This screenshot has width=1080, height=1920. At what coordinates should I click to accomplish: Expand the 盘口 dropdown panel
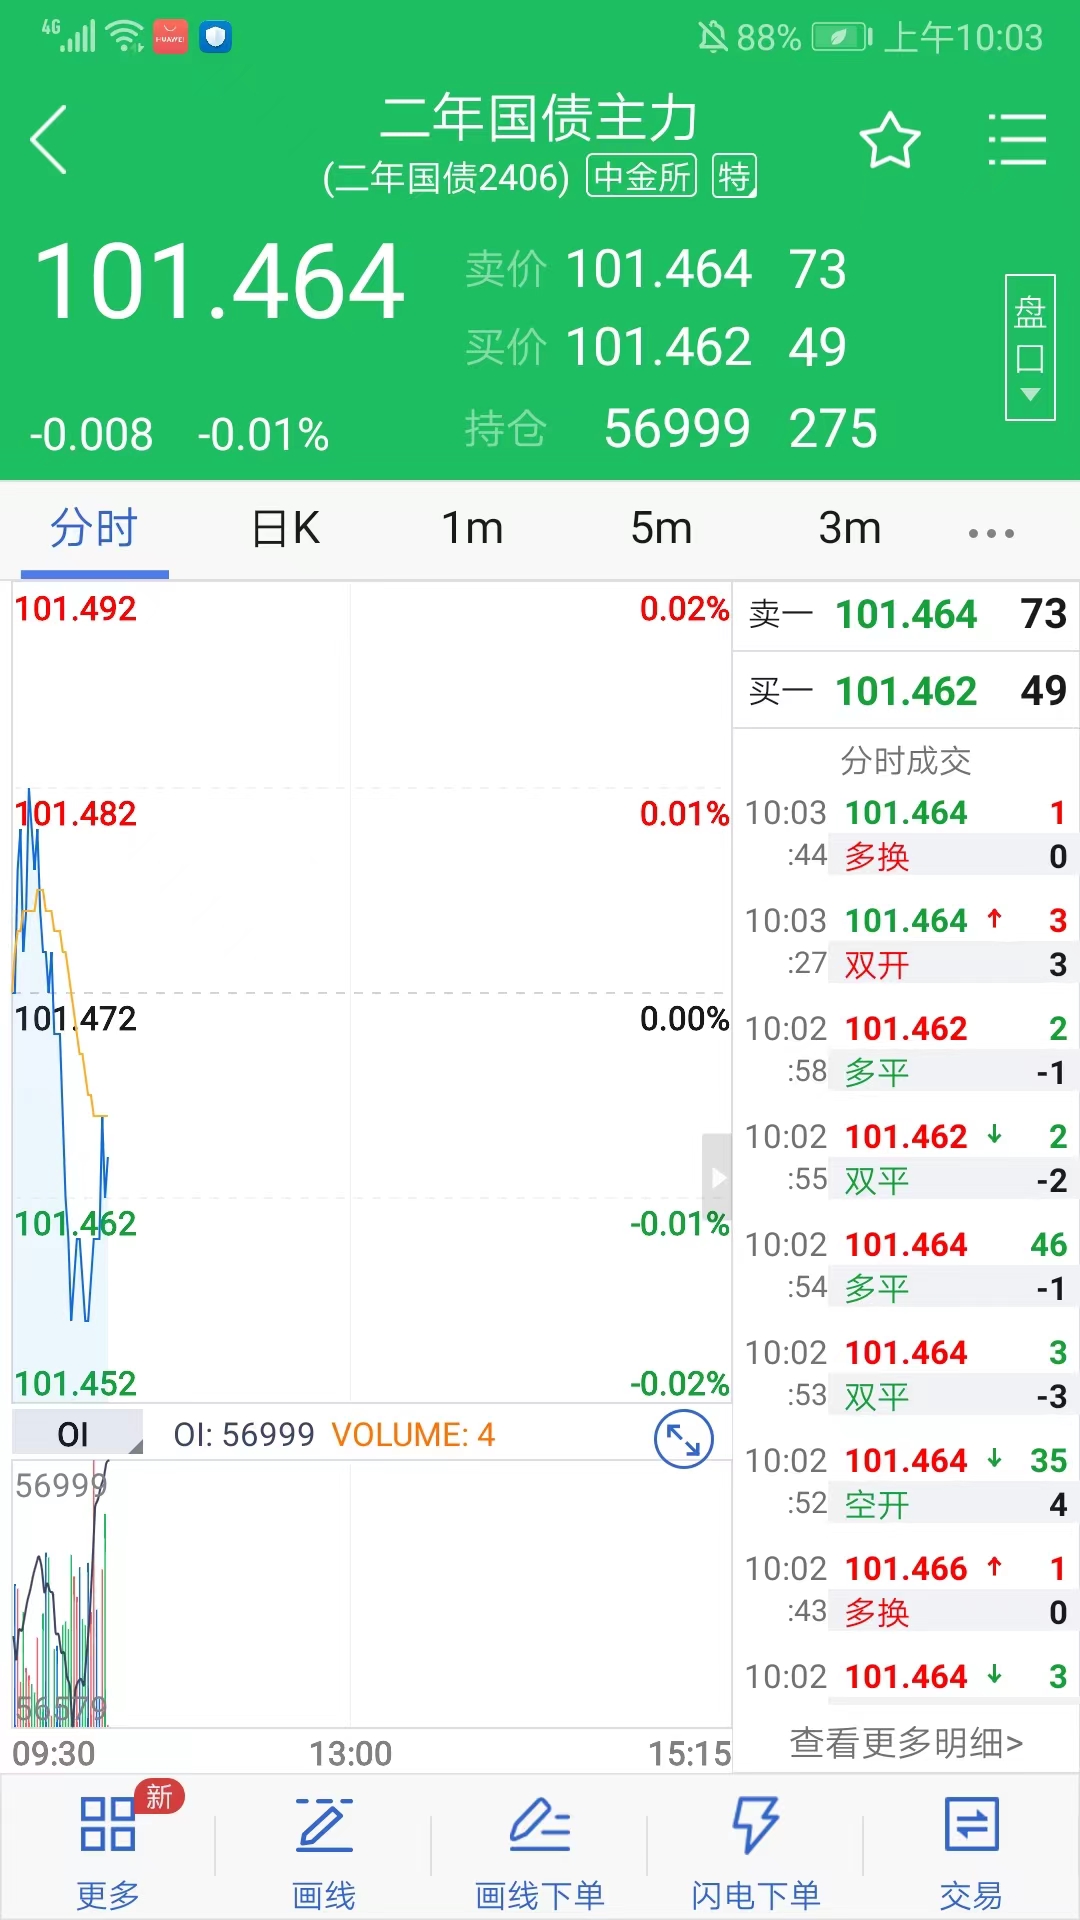click(x=1029, y=347)
